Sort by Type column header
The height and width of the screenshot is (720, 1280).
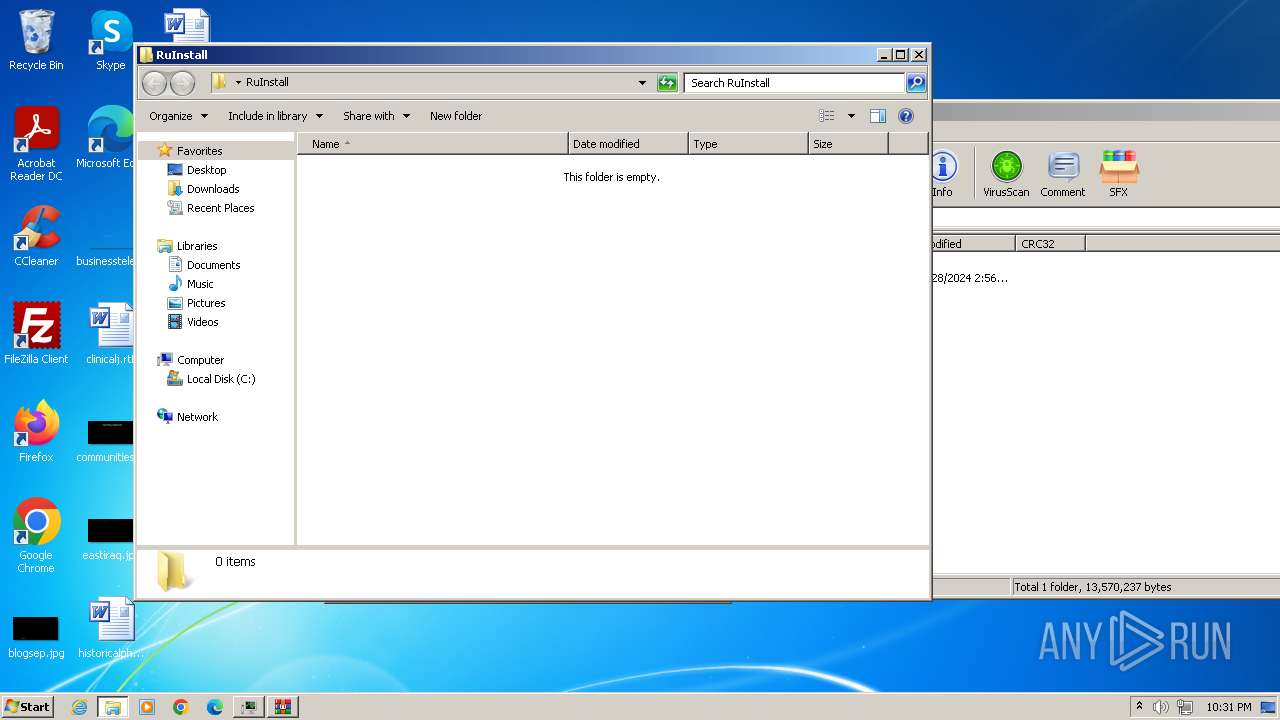748,144
